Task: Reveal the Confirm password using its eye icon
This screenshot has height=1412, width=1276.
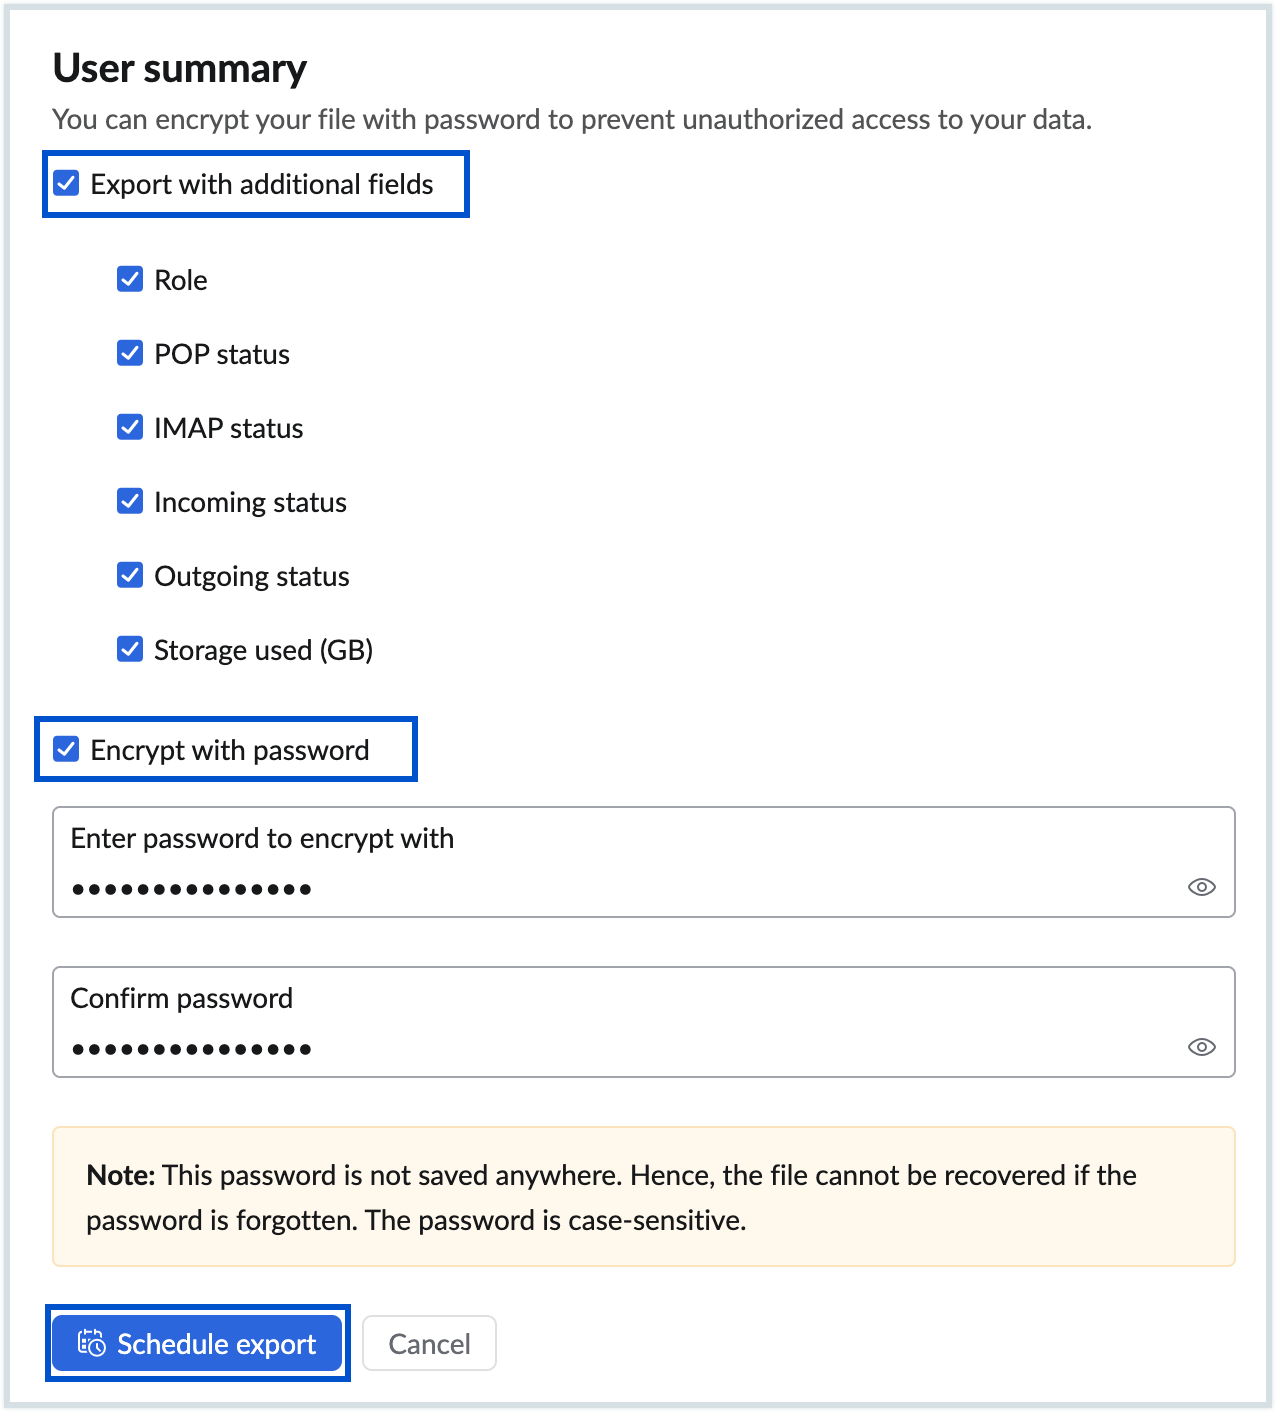Action: [x=1201, y=1047]
